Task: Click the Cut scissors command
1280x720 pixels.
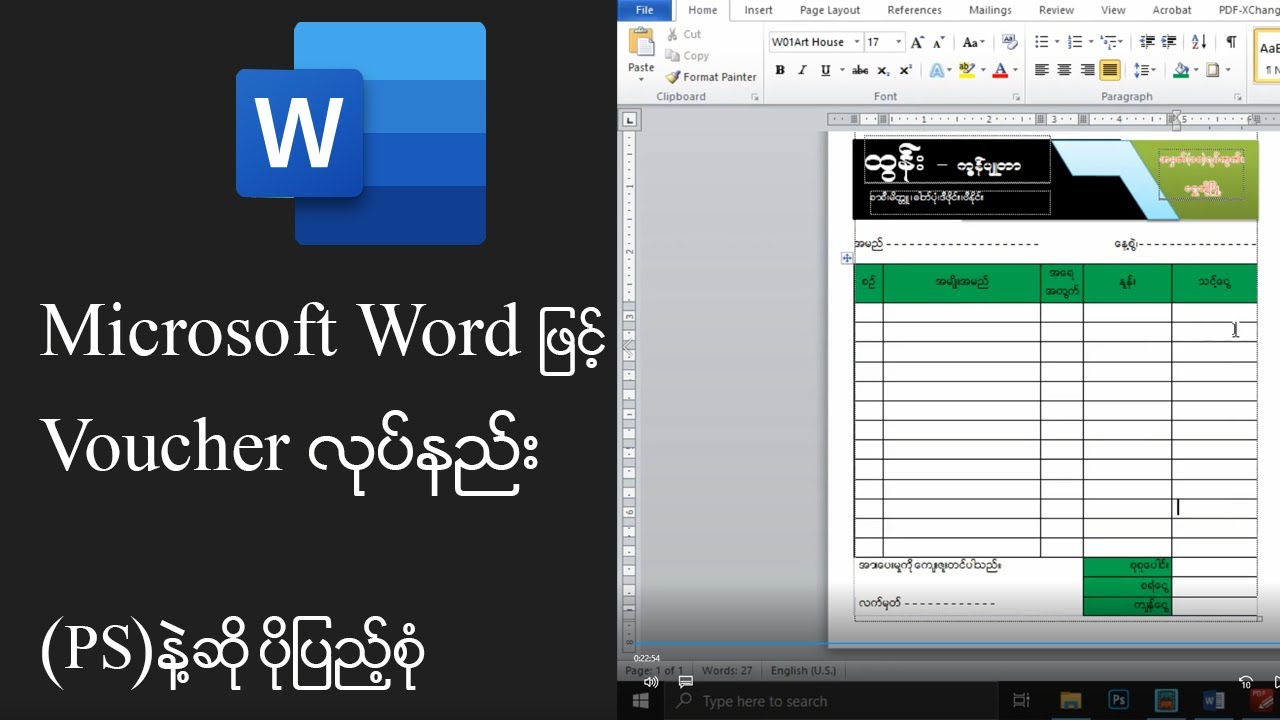Action: (684, 34)
